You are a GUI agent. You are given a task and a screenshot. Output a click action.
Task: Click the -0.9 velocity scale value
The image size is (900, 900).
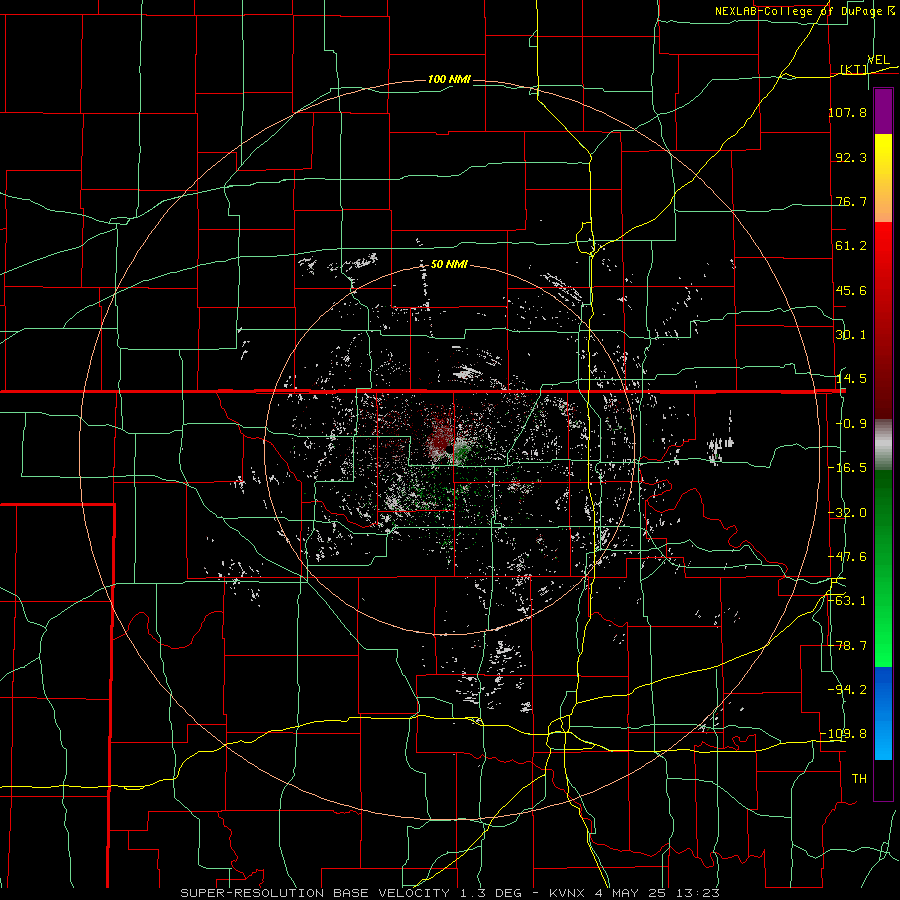(x=851, y=424)
